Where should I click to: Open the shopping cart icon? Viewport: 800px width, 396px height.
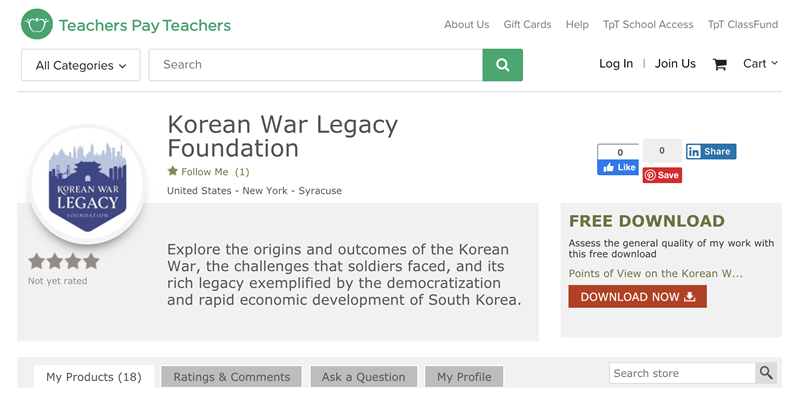pos(719,64)
